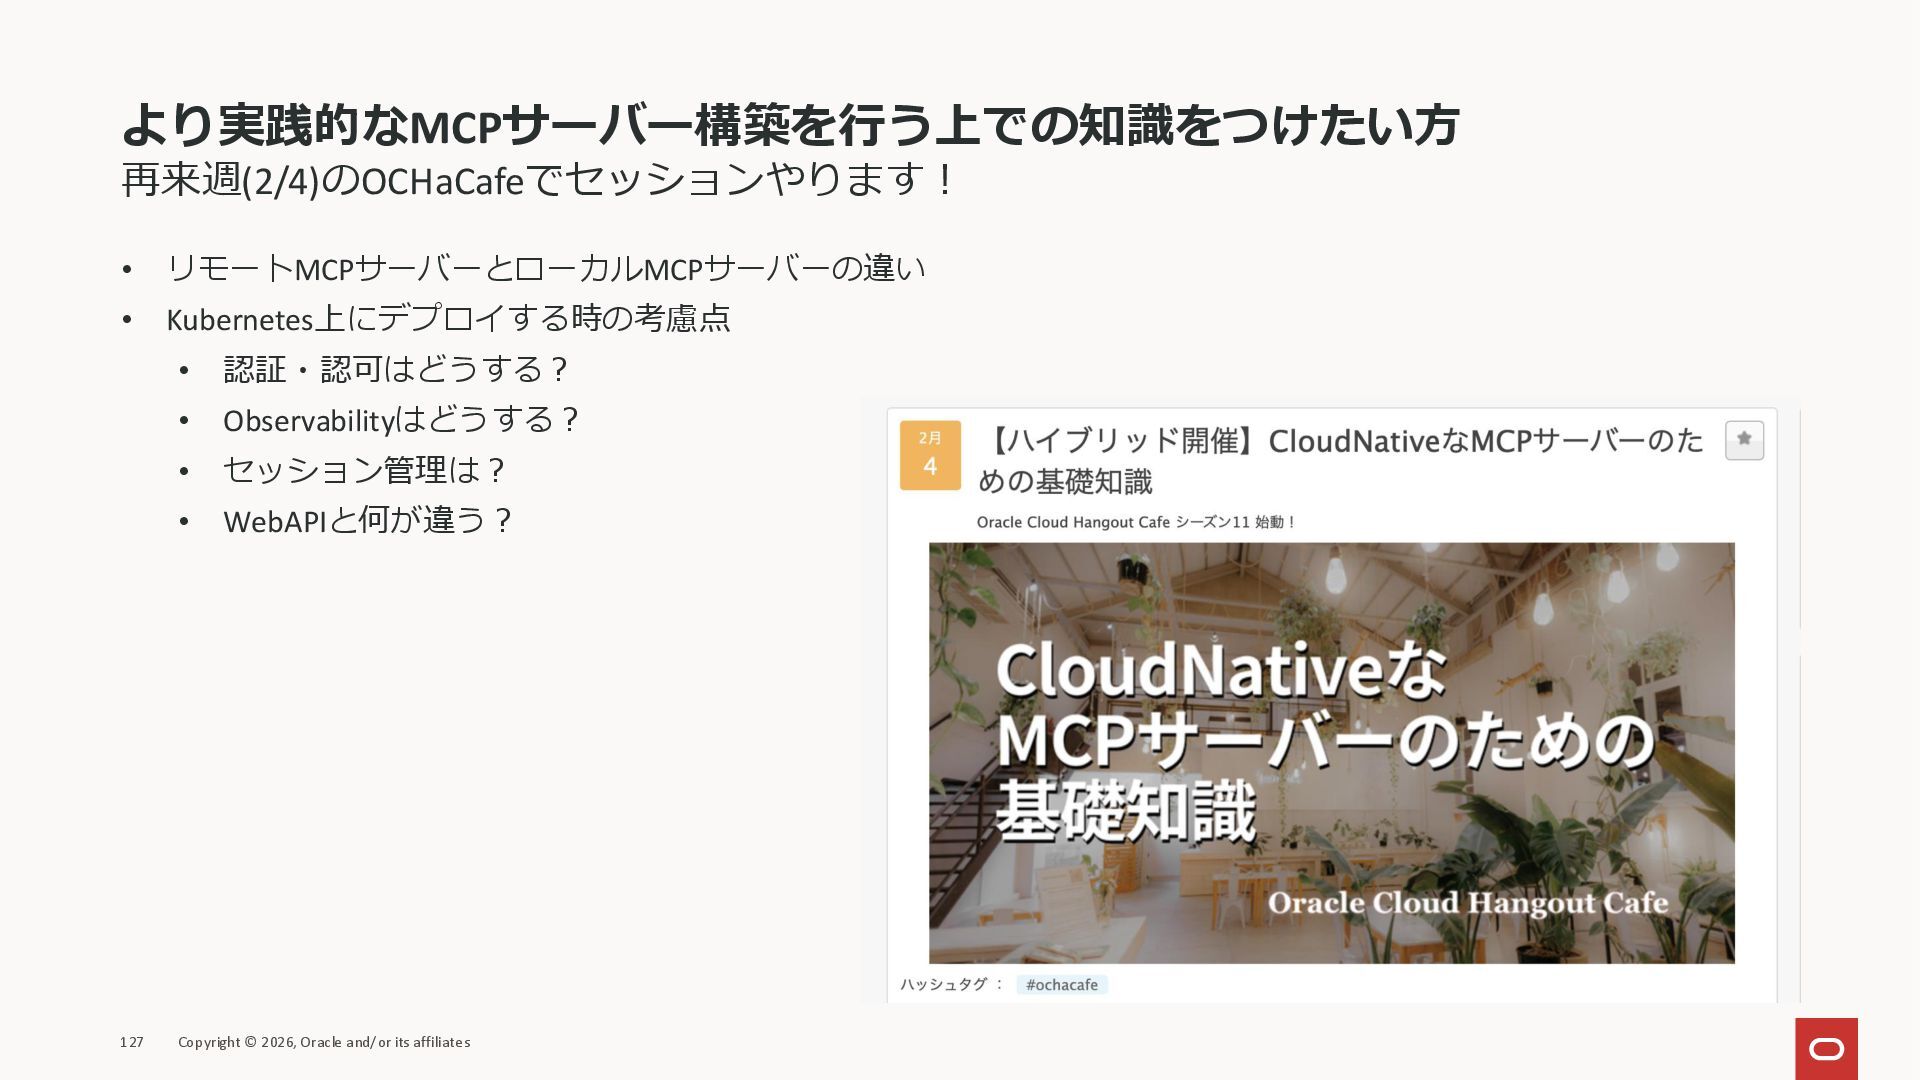This screenshot has height=1080, width=1920.
Task: Click the bullet リモートMCPサーバーとローカルMCPサーバーの違い
Action: (x=545, y=268)
